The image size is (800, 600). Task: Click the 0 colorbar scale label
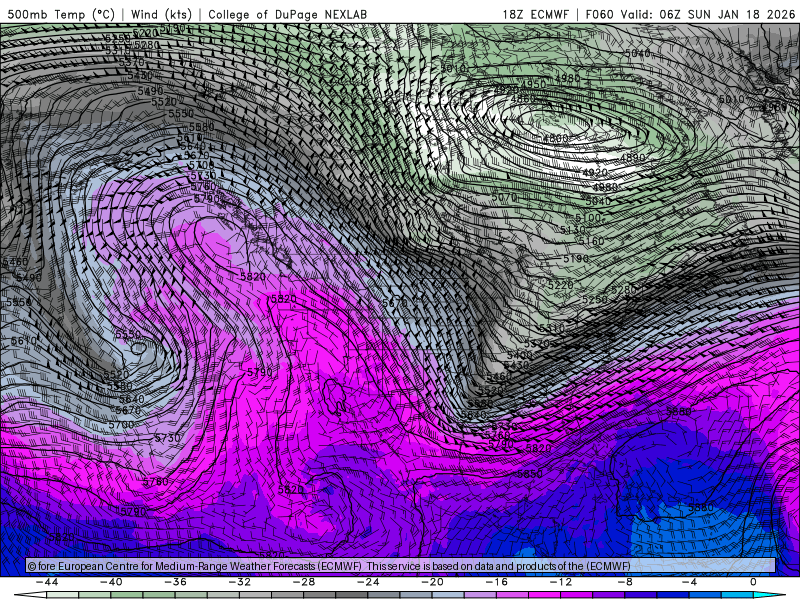coord(754,582)
